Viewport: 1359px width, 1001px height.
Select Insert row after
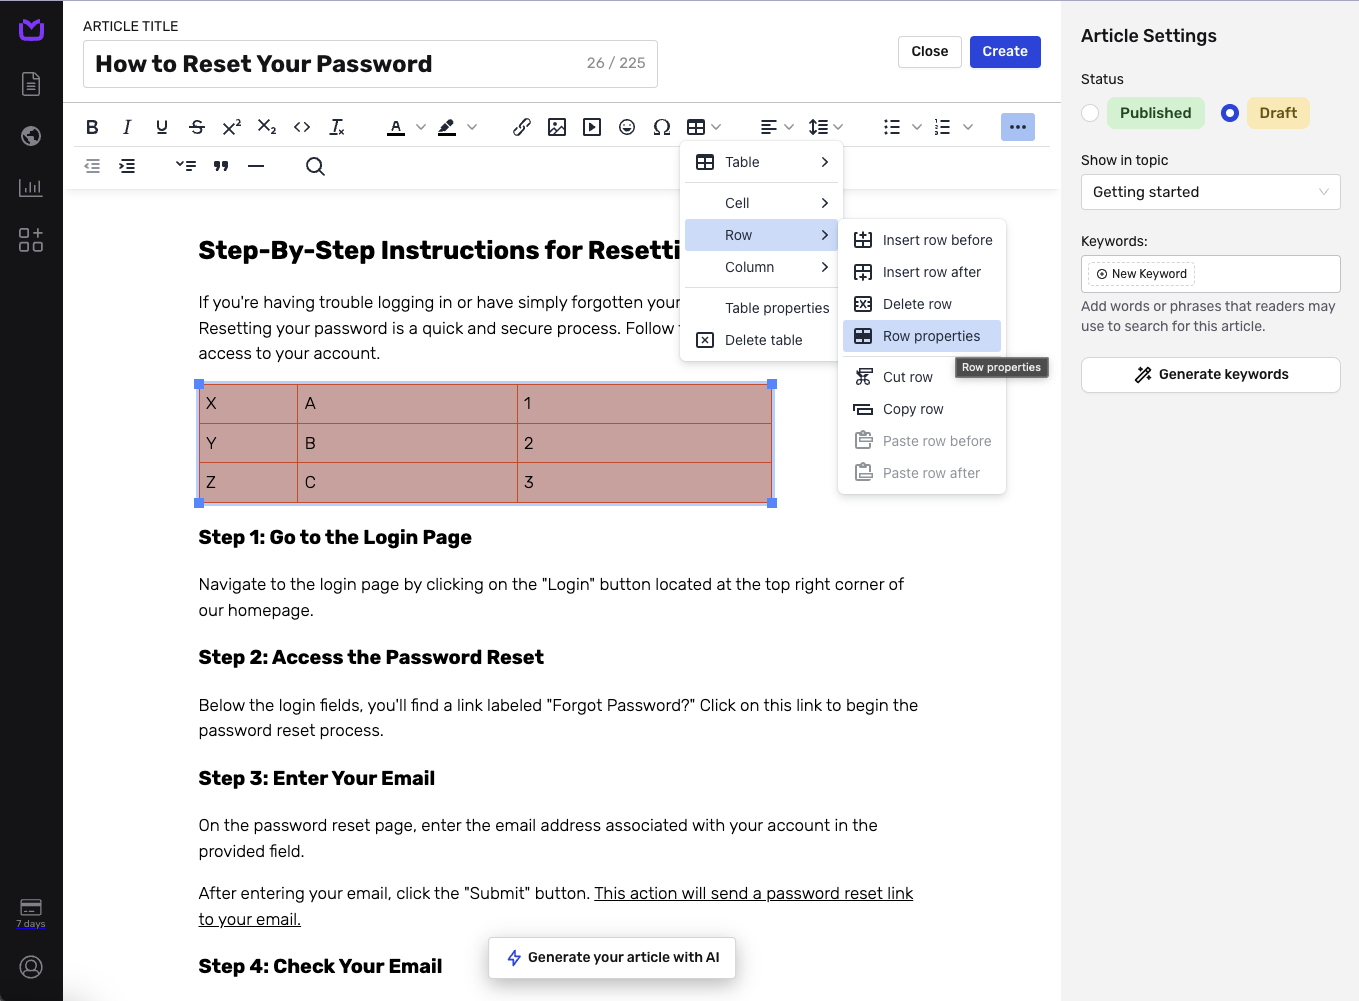pos(922,272)
